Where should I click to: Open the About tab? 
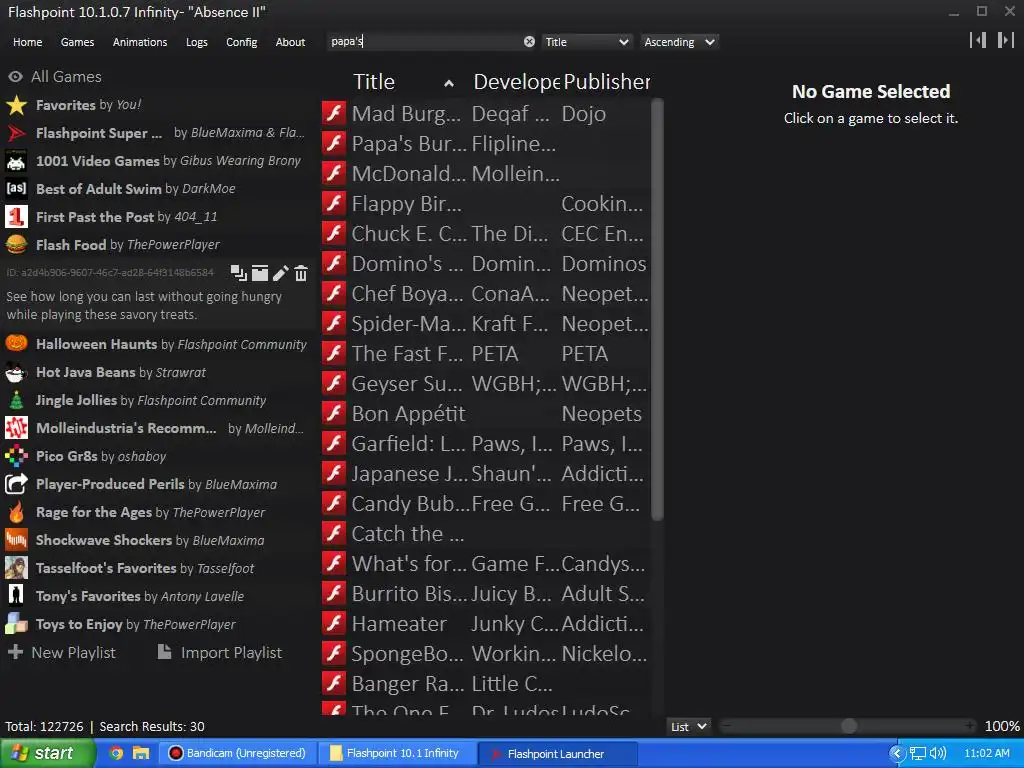pyautogui.click(x=290, y=42)
